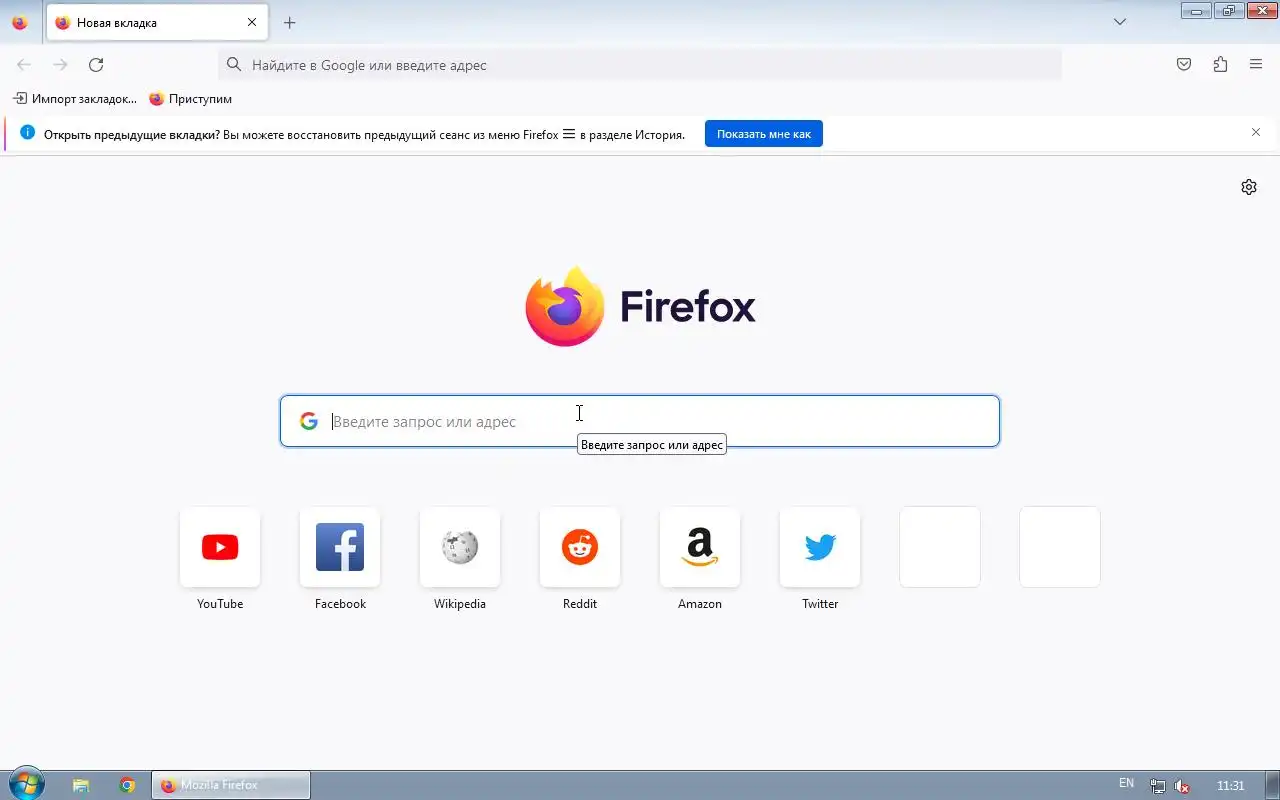1280x800 pixels.
Task: Click the Wikipedia label text
Action: 460,604
